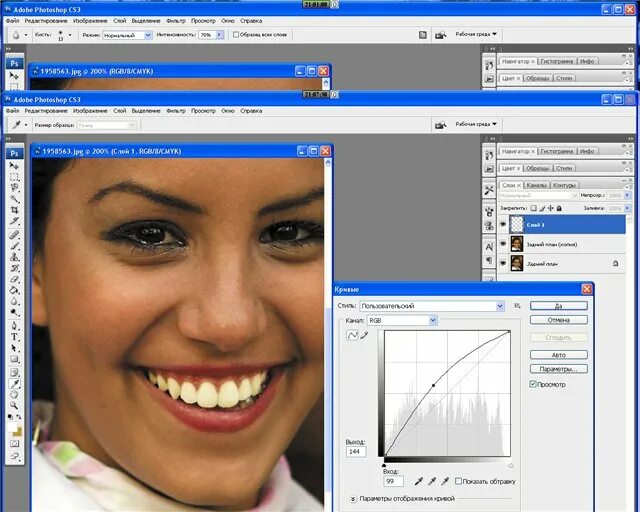Switch to the Контуры tab

[564, 185]
